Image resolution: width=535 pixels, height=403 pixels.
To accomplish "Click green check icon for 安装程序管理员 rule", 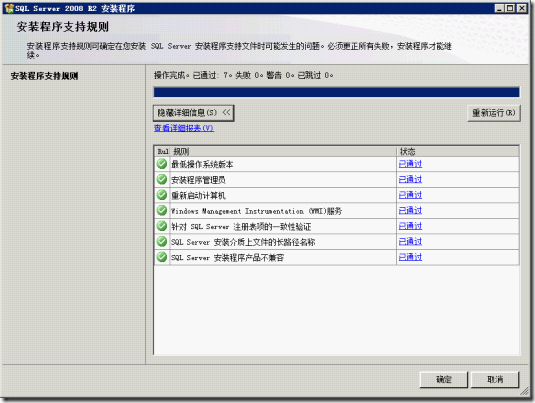I will [x=162, y=179].
